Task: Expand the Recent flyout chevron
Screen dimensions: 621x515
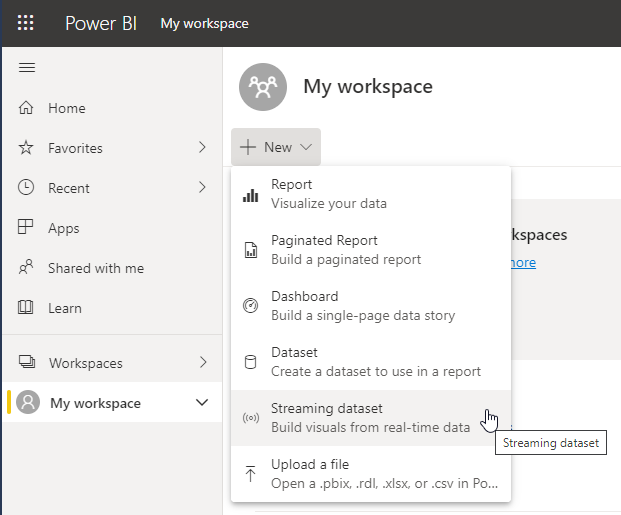Action: (202, 187)
